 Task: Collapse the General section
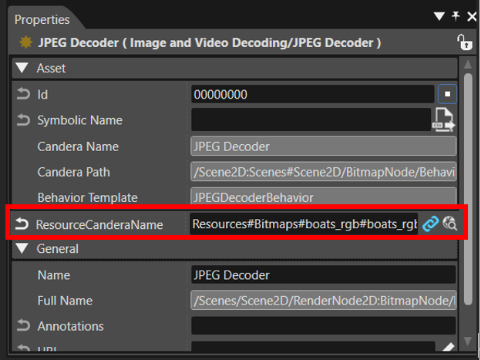tap(22, 248)
